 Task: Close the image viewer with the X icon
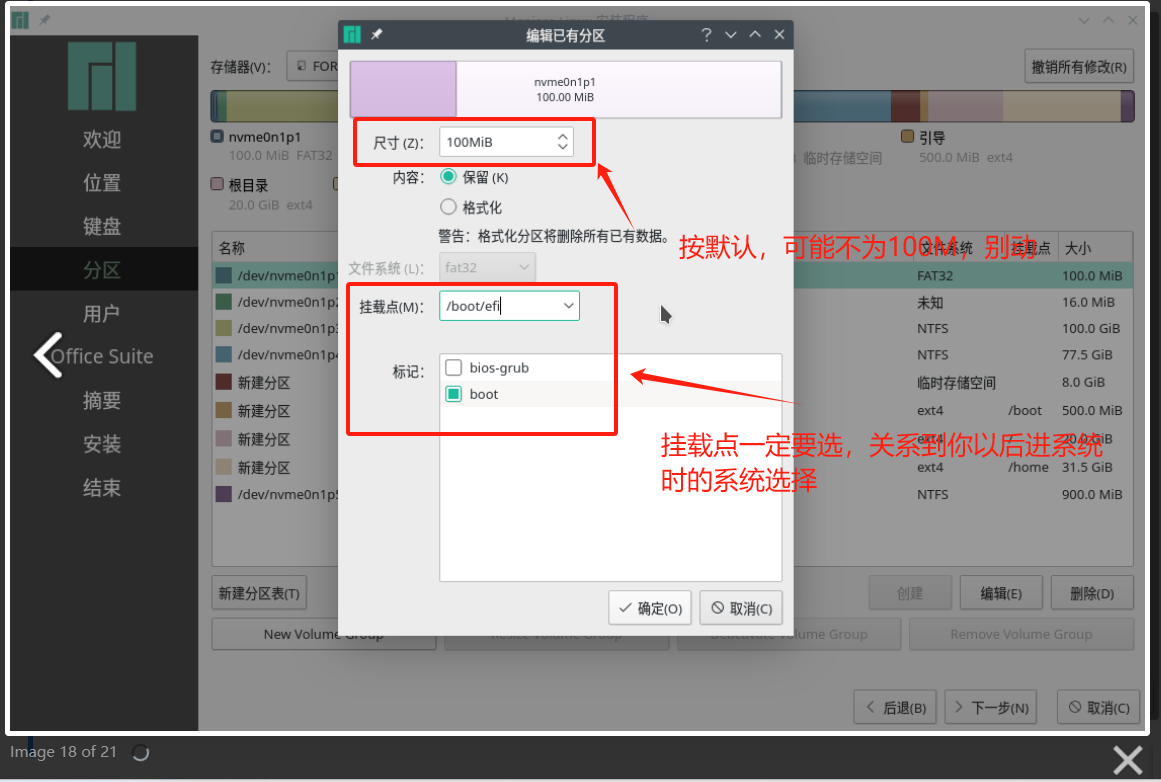(1127, 760)
